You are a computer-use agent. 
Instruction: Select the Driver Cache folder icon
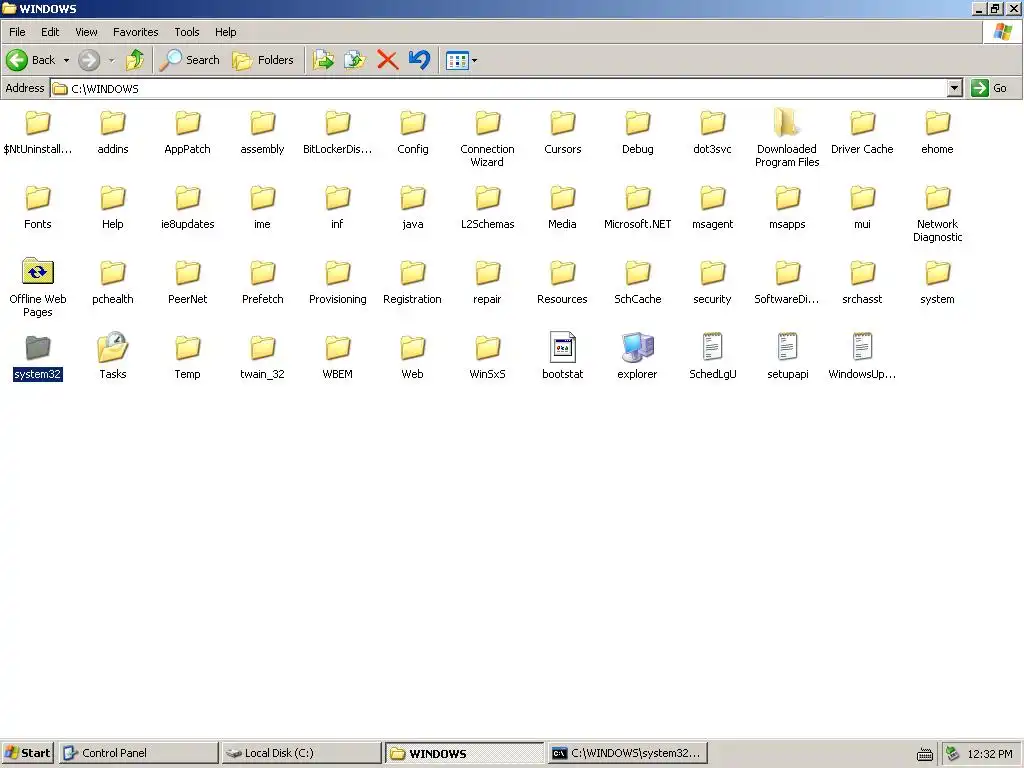862,122
